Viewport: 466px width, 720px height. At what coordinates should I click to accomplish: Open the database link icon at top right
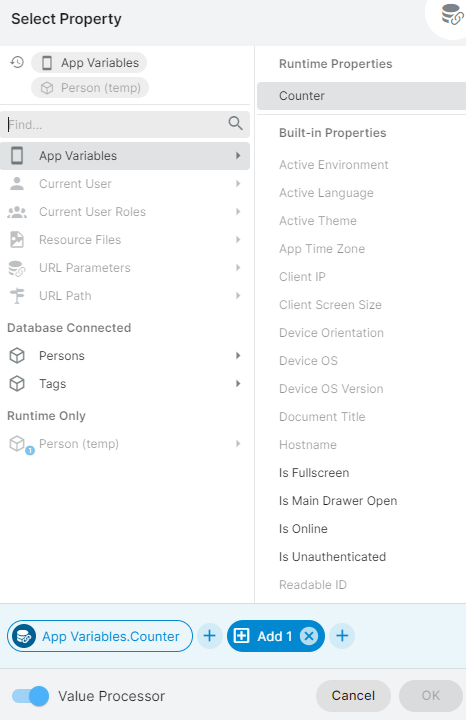[452, 14]
